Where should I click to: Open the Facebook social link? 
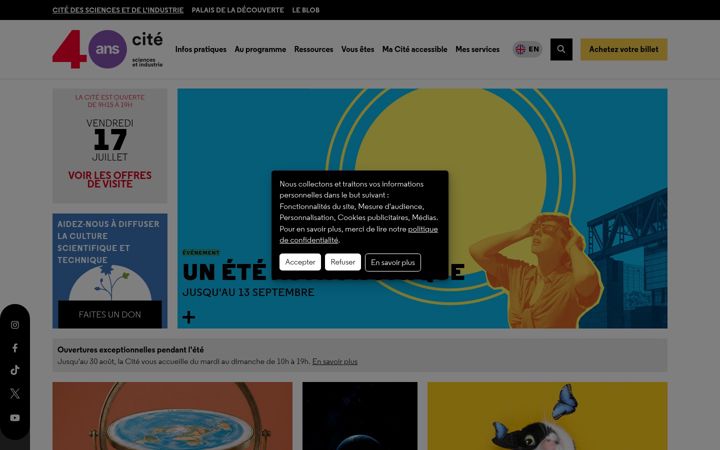pos(15,348)
